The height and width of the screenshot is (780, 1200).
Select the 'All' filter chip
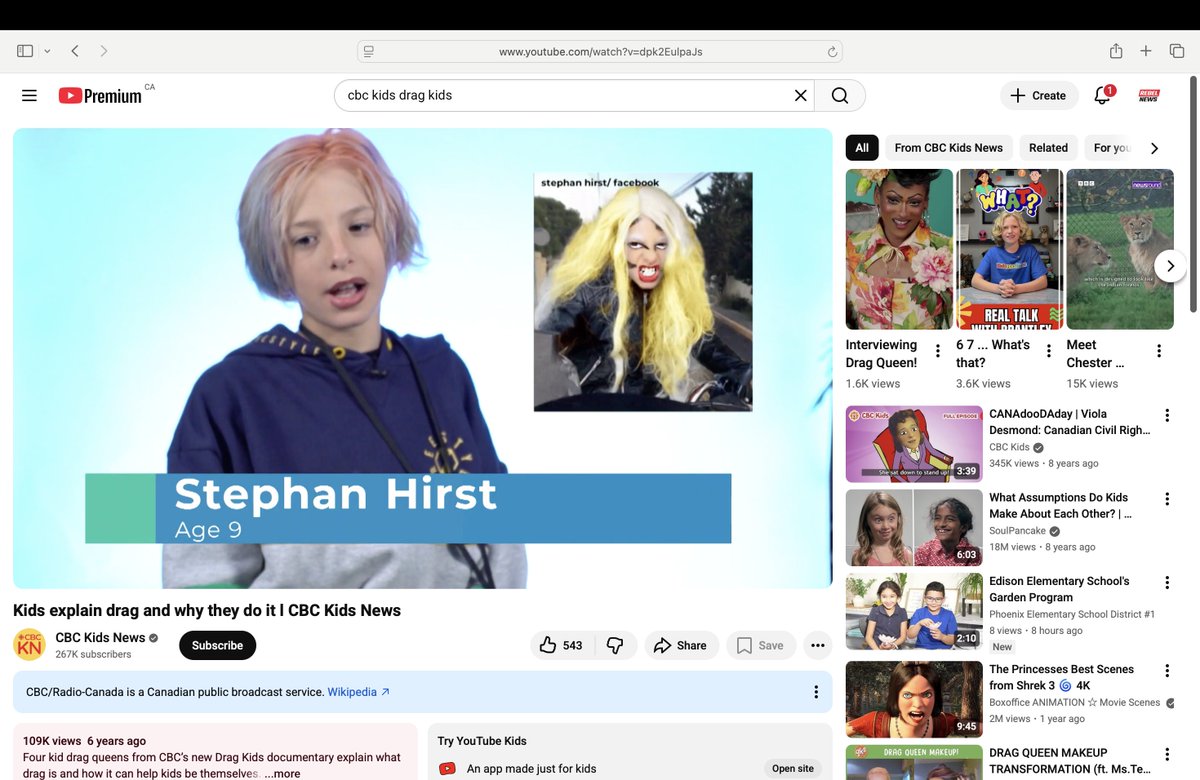point(862,147)
